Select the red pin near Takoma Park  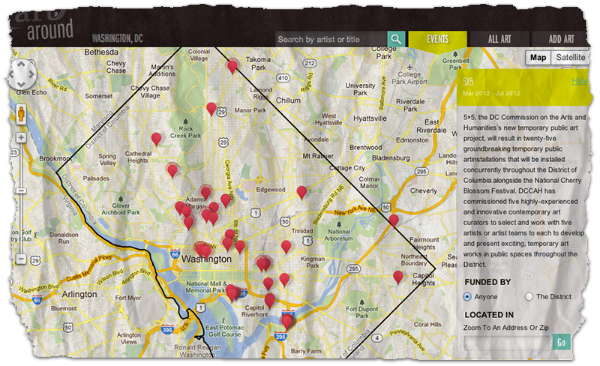coord(232,67)
